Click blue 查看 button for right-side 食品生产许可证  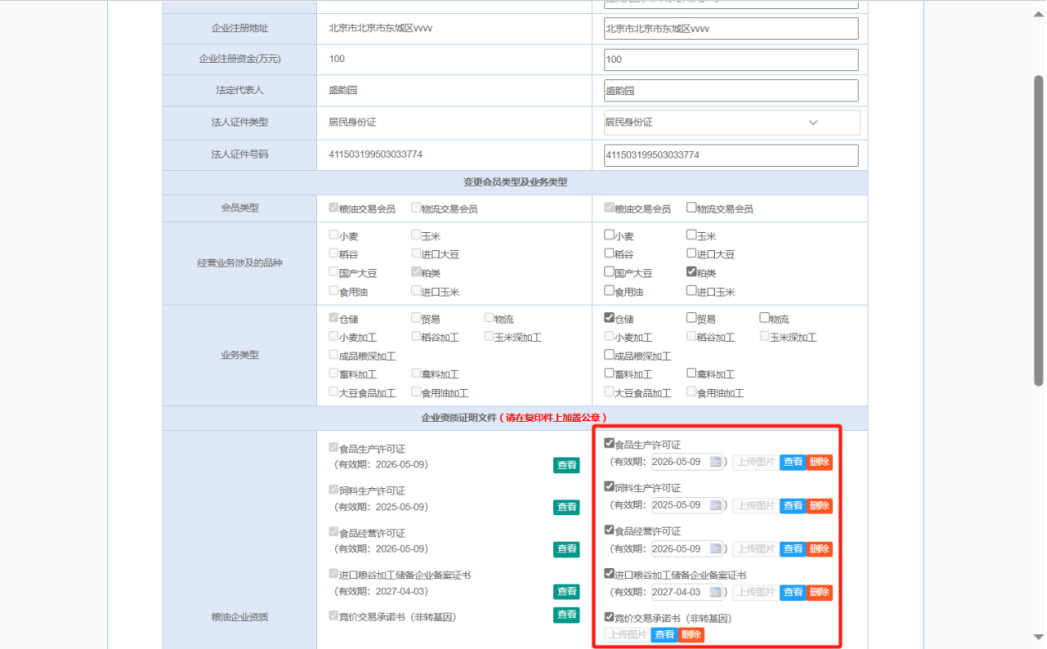(793, 462)
